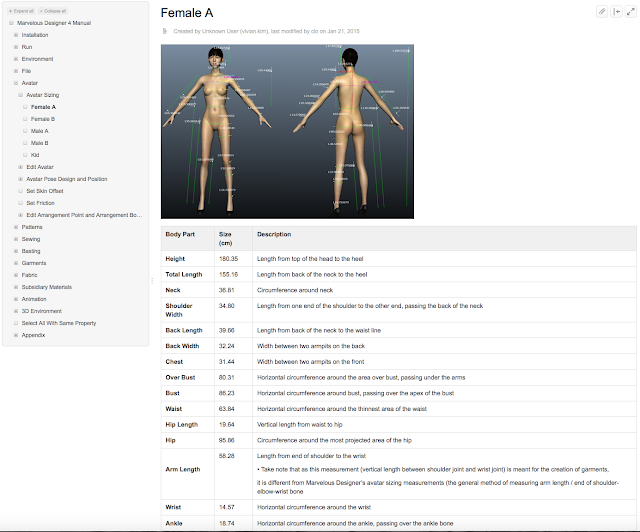640x532 pixels.
Task: Open the Garments page
Action: 34,263
